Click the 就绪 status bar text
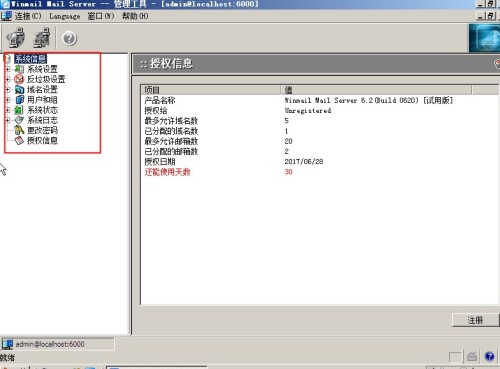Screen dimensions: 500x369 [x=7, y=358]
